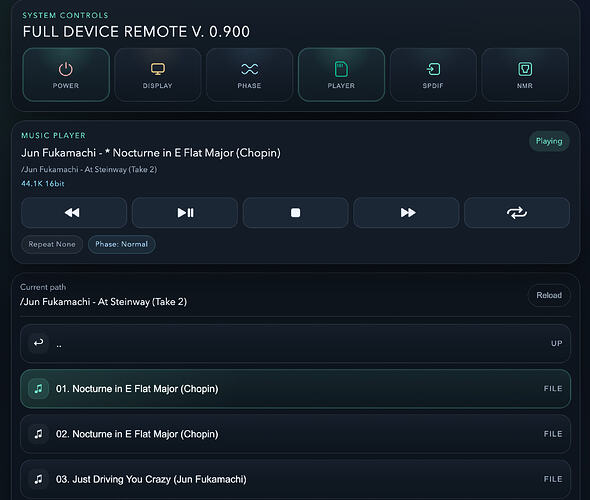Open 03. Just Driving You Crazy file
This screenshot has height=500, width=590.
click(295, 479)
